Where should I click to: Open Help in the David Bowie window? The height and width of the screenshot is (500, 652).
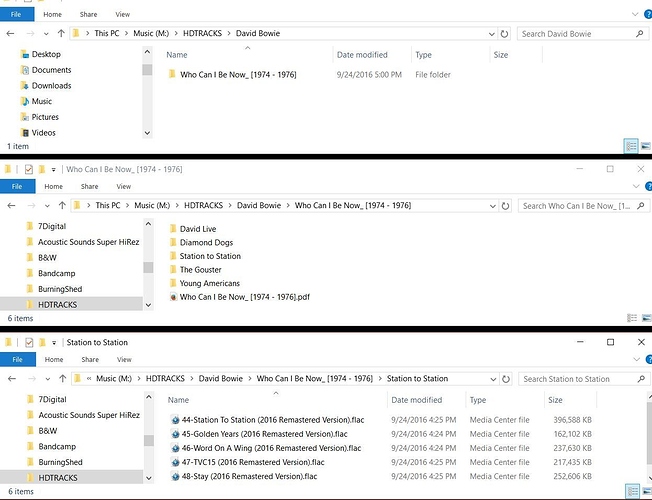point(648,14)
